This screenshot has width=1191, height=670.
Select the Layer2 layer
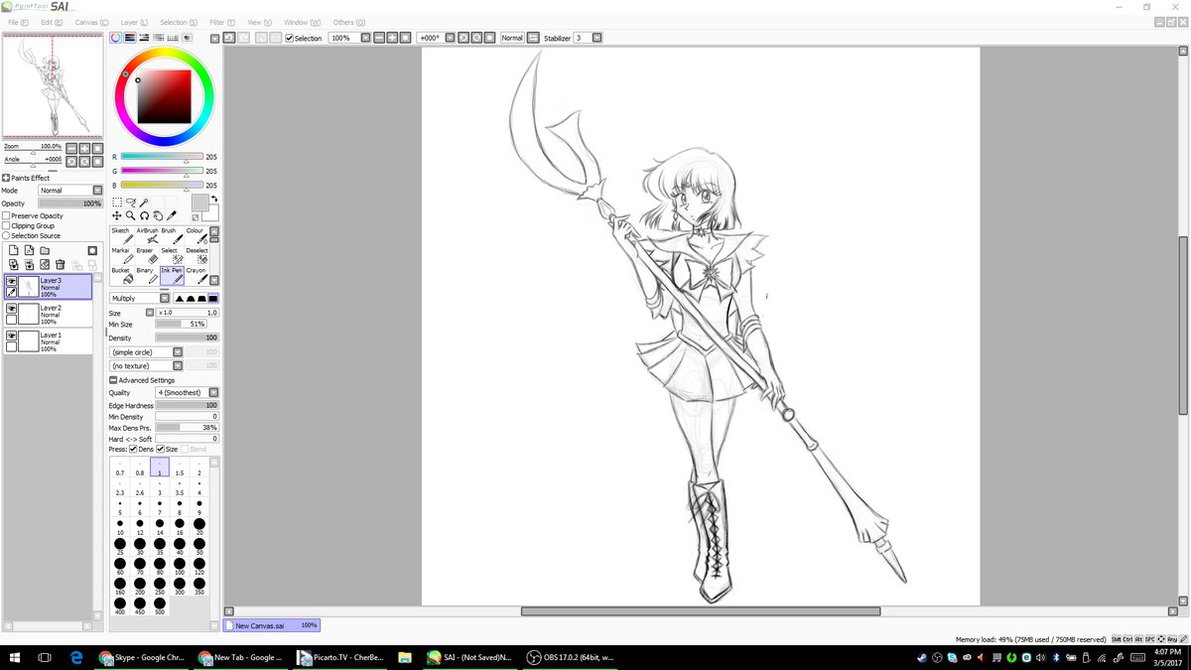[49, 314]
